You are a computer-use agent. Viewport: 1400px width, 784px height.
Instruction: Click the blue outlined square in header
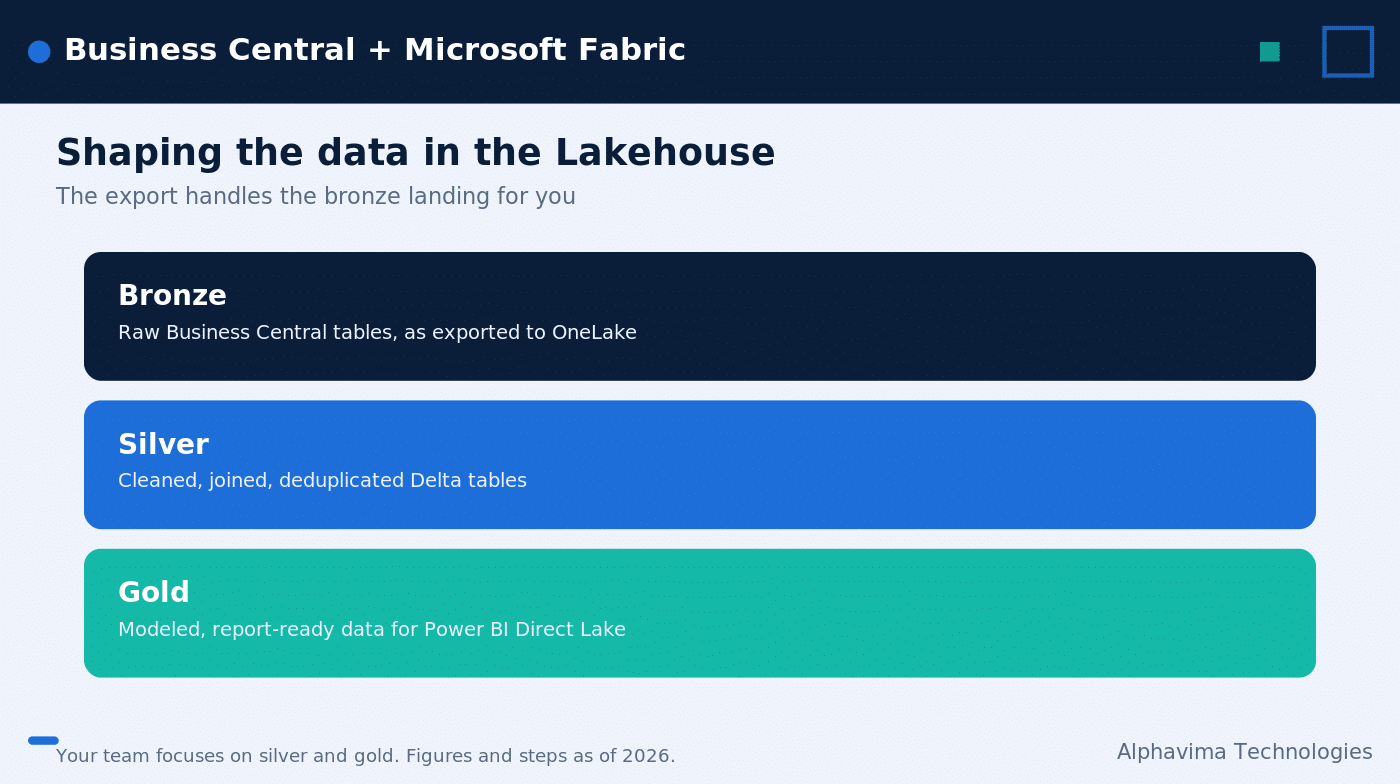(x=1348, y=51)
